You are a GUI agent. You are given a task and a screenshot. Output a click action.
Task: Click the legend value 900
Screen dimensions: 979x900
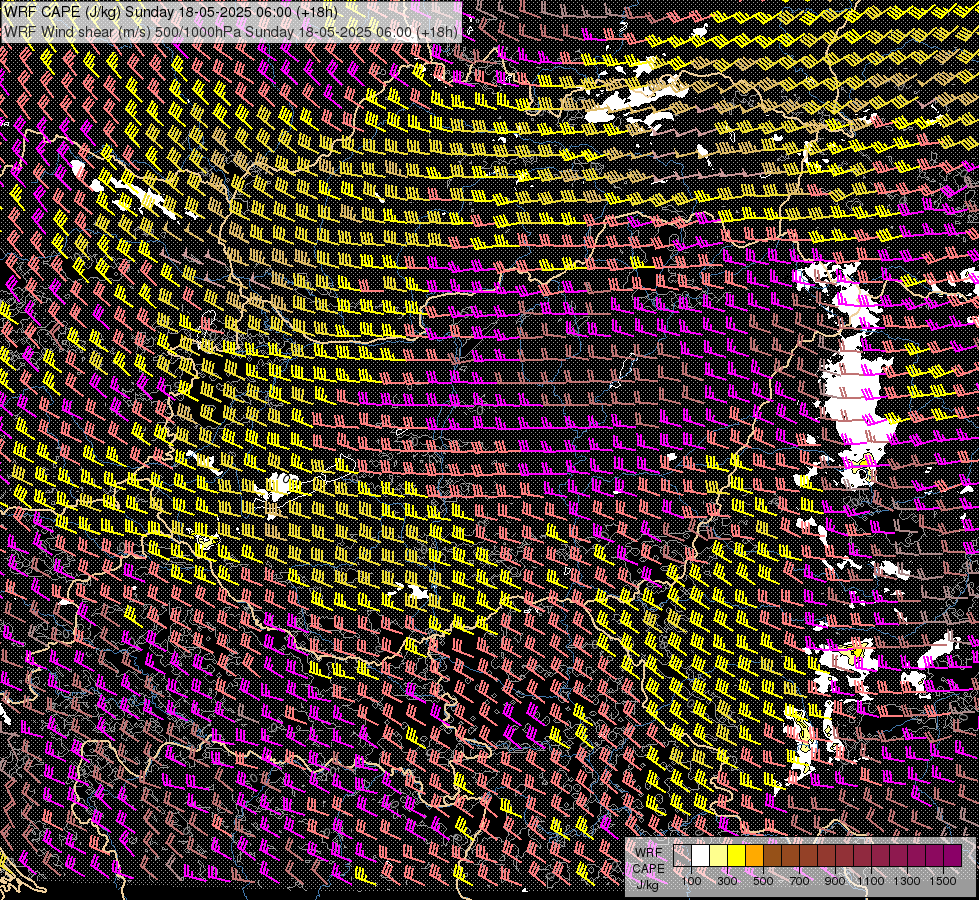pos(835,881)
